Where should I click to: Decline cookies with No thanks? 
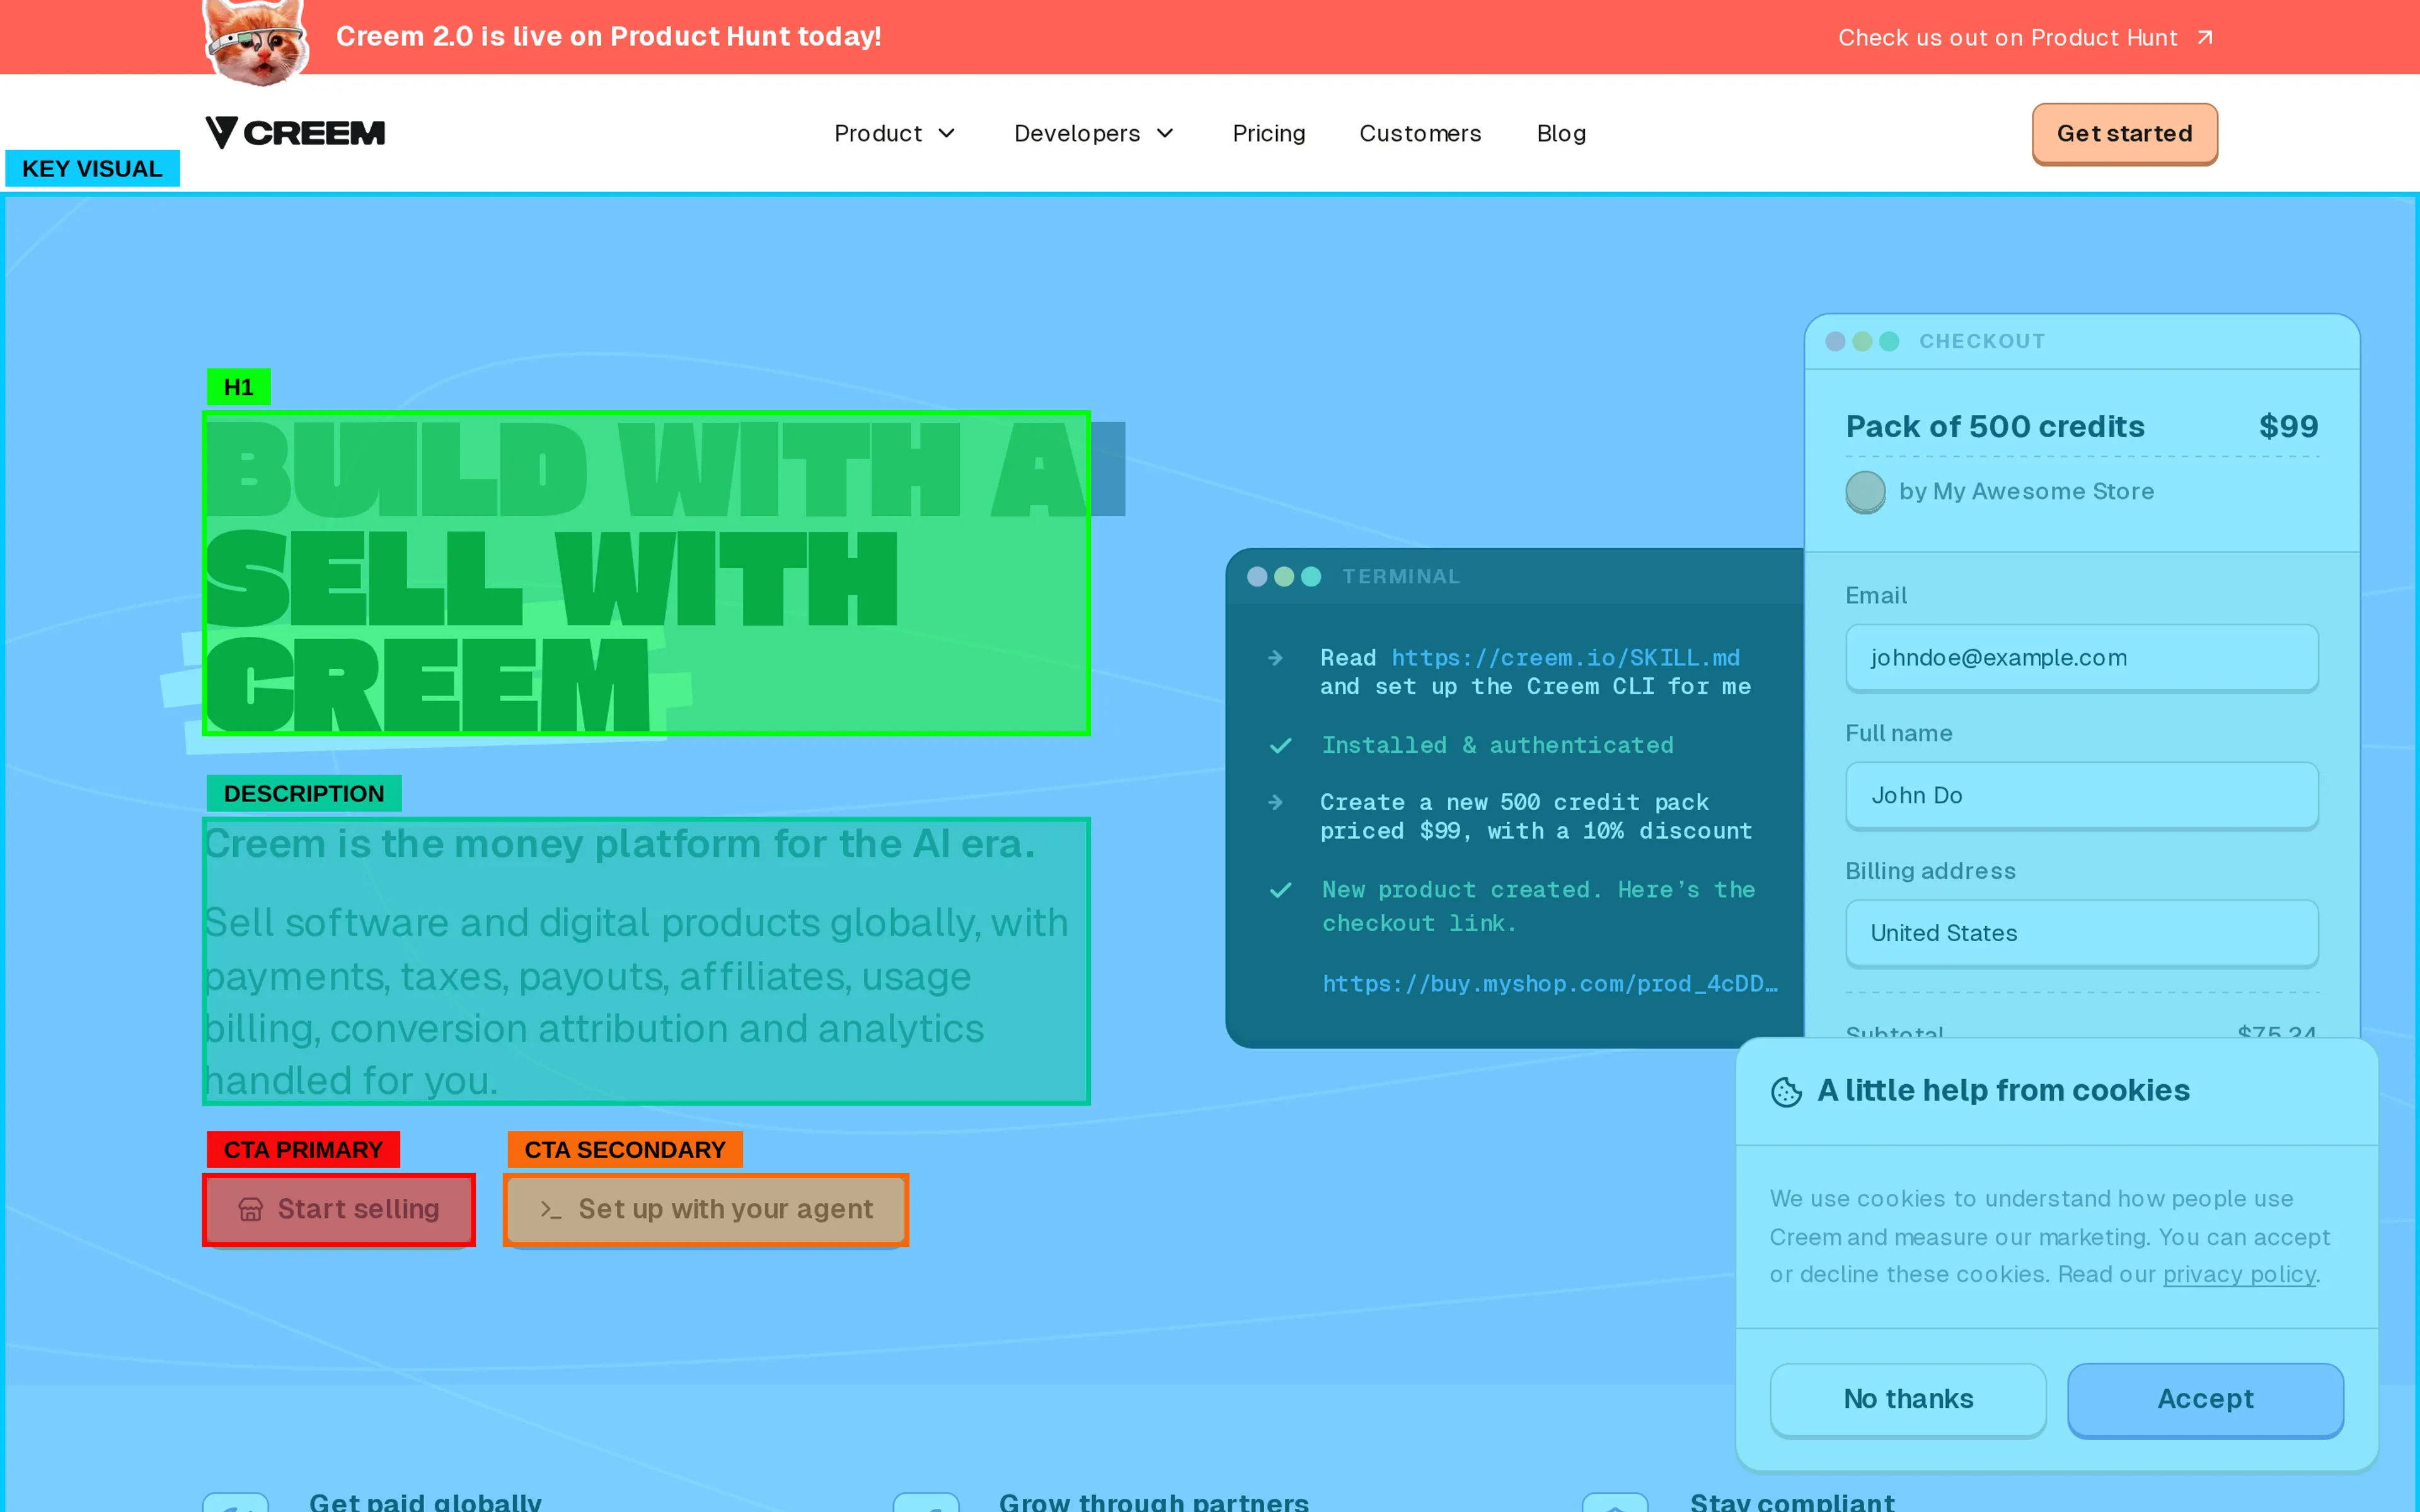(x=1908, y=1399)
